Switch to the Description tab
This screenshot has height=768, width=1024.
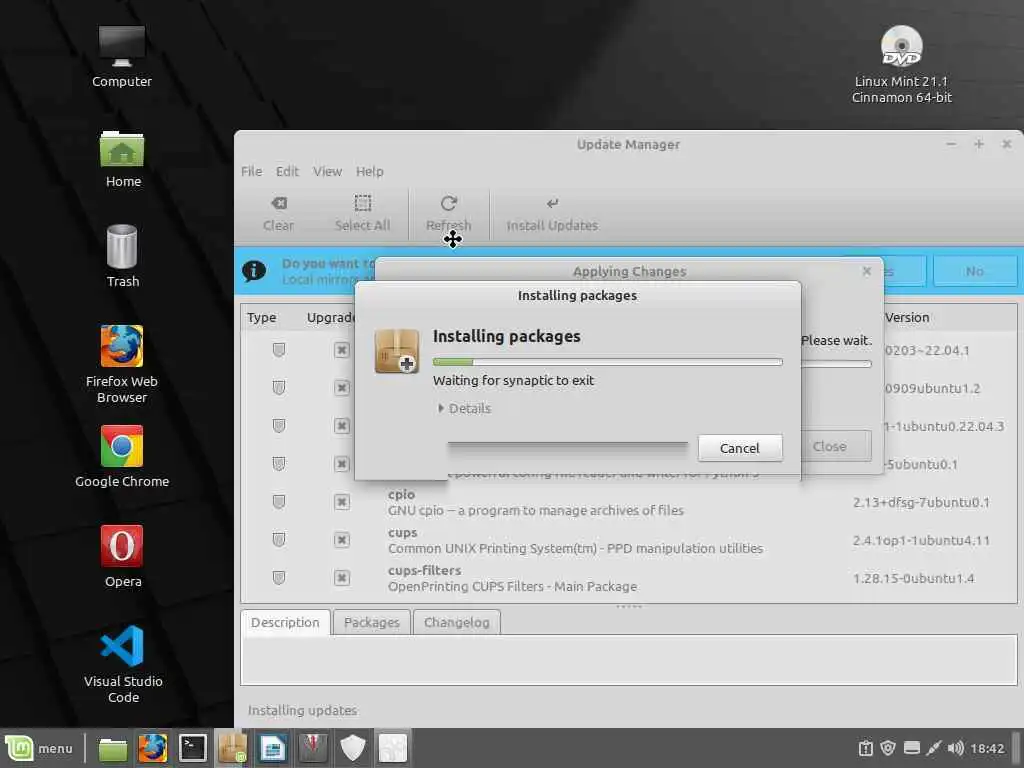click(x=285, y=622)
